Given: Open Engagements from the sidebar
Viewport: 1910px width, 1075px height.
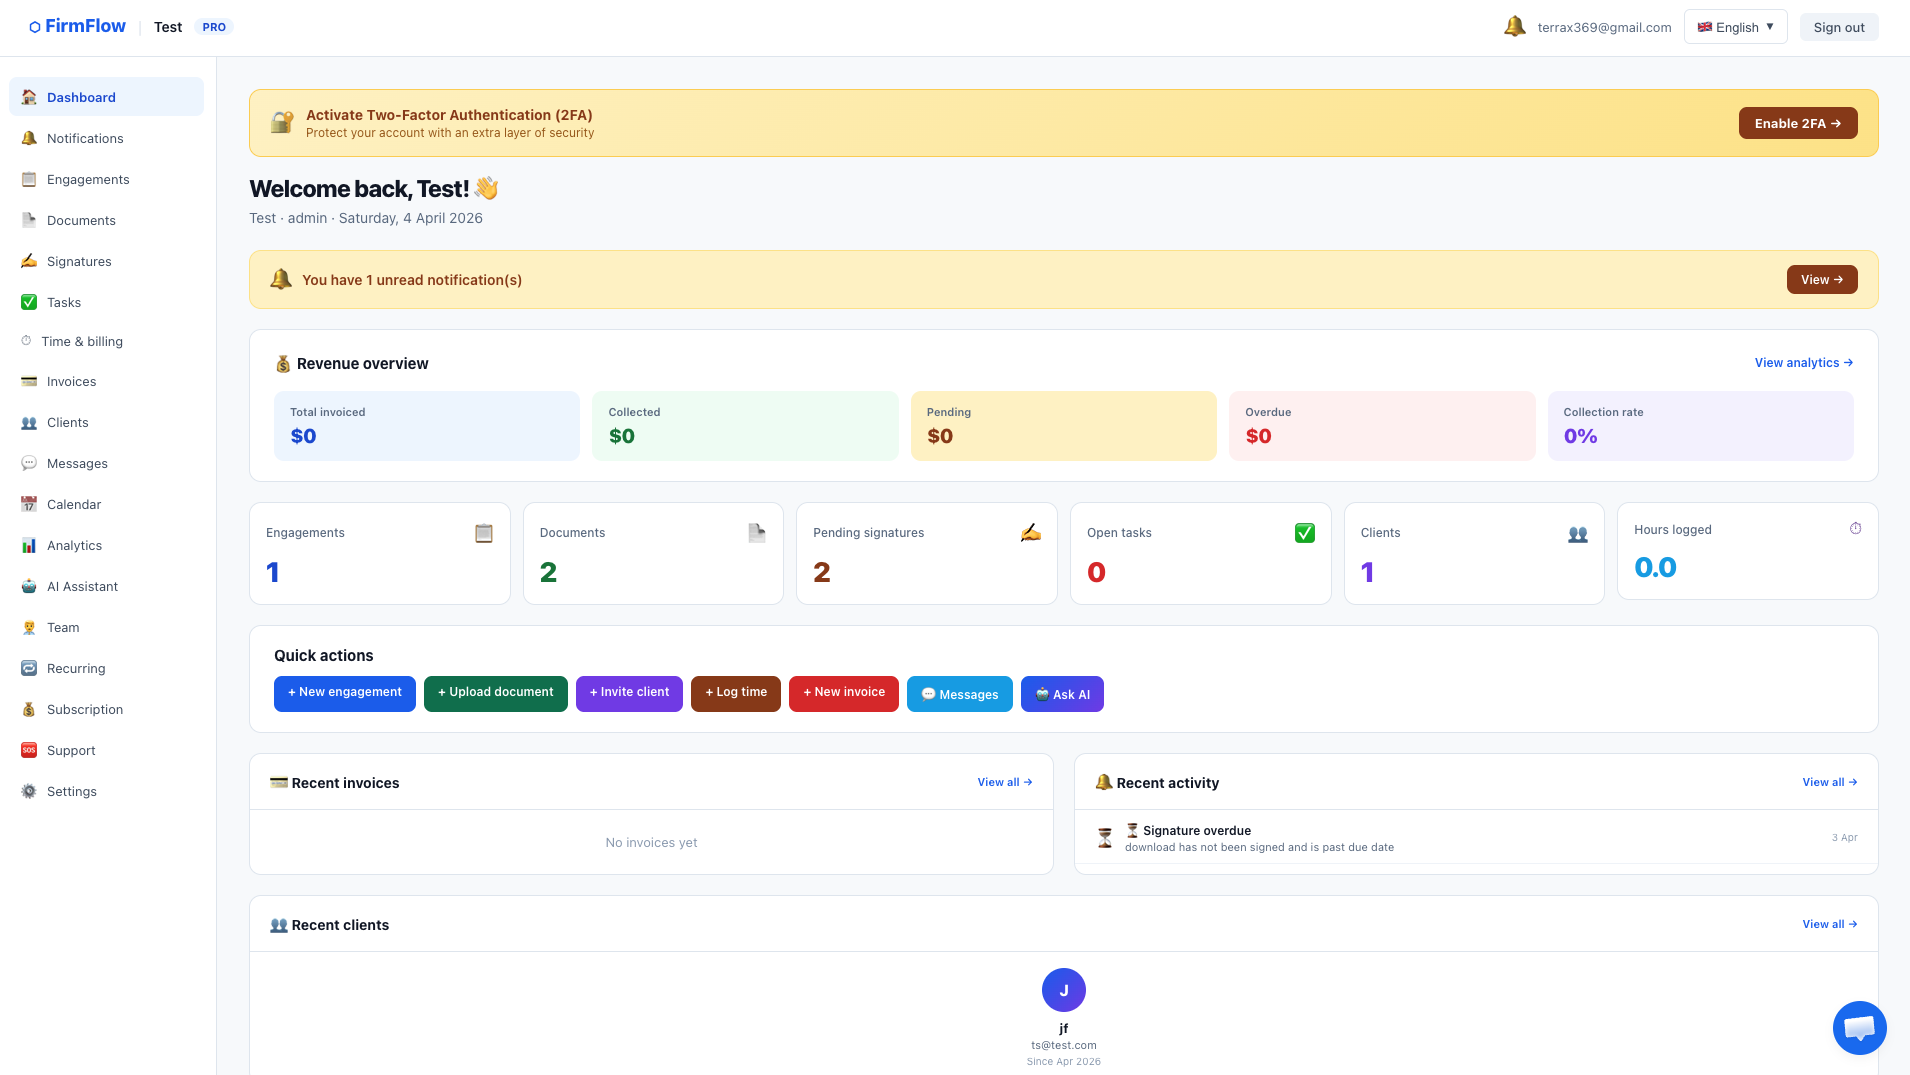Looking at the screenshot, I should point(106,179).
